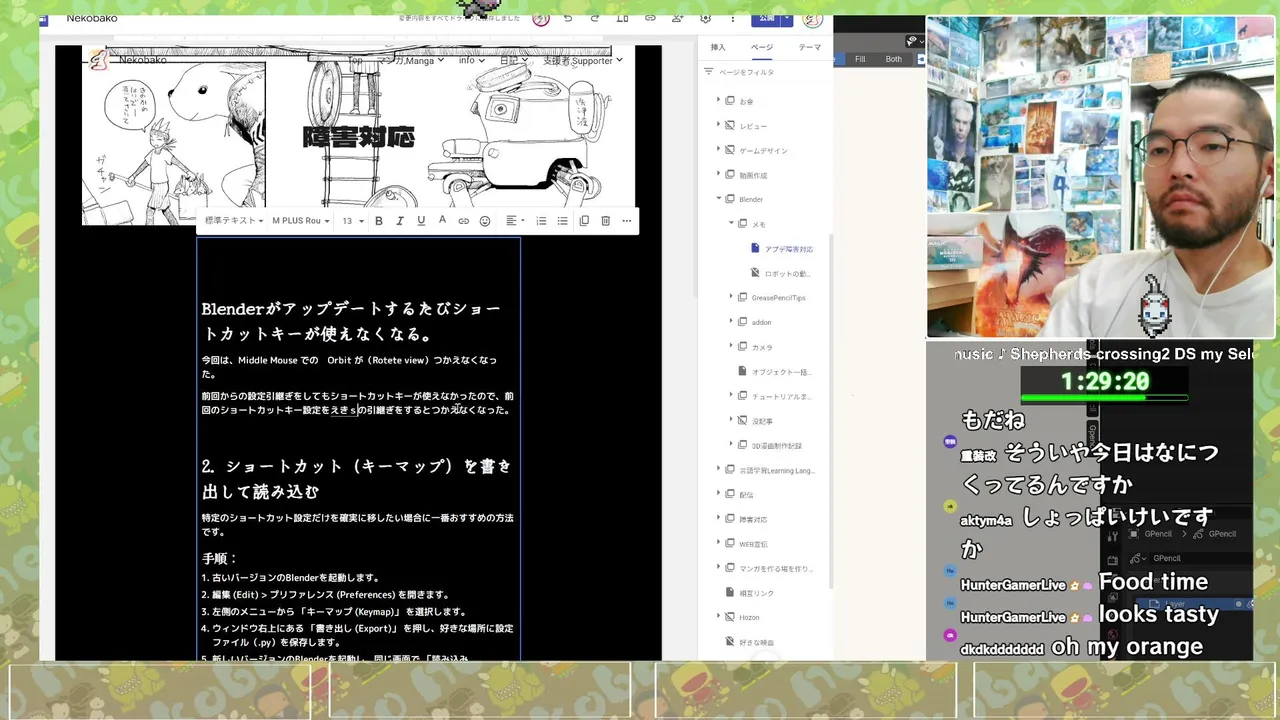Select the カメラ page entry

tap(762, 347)
